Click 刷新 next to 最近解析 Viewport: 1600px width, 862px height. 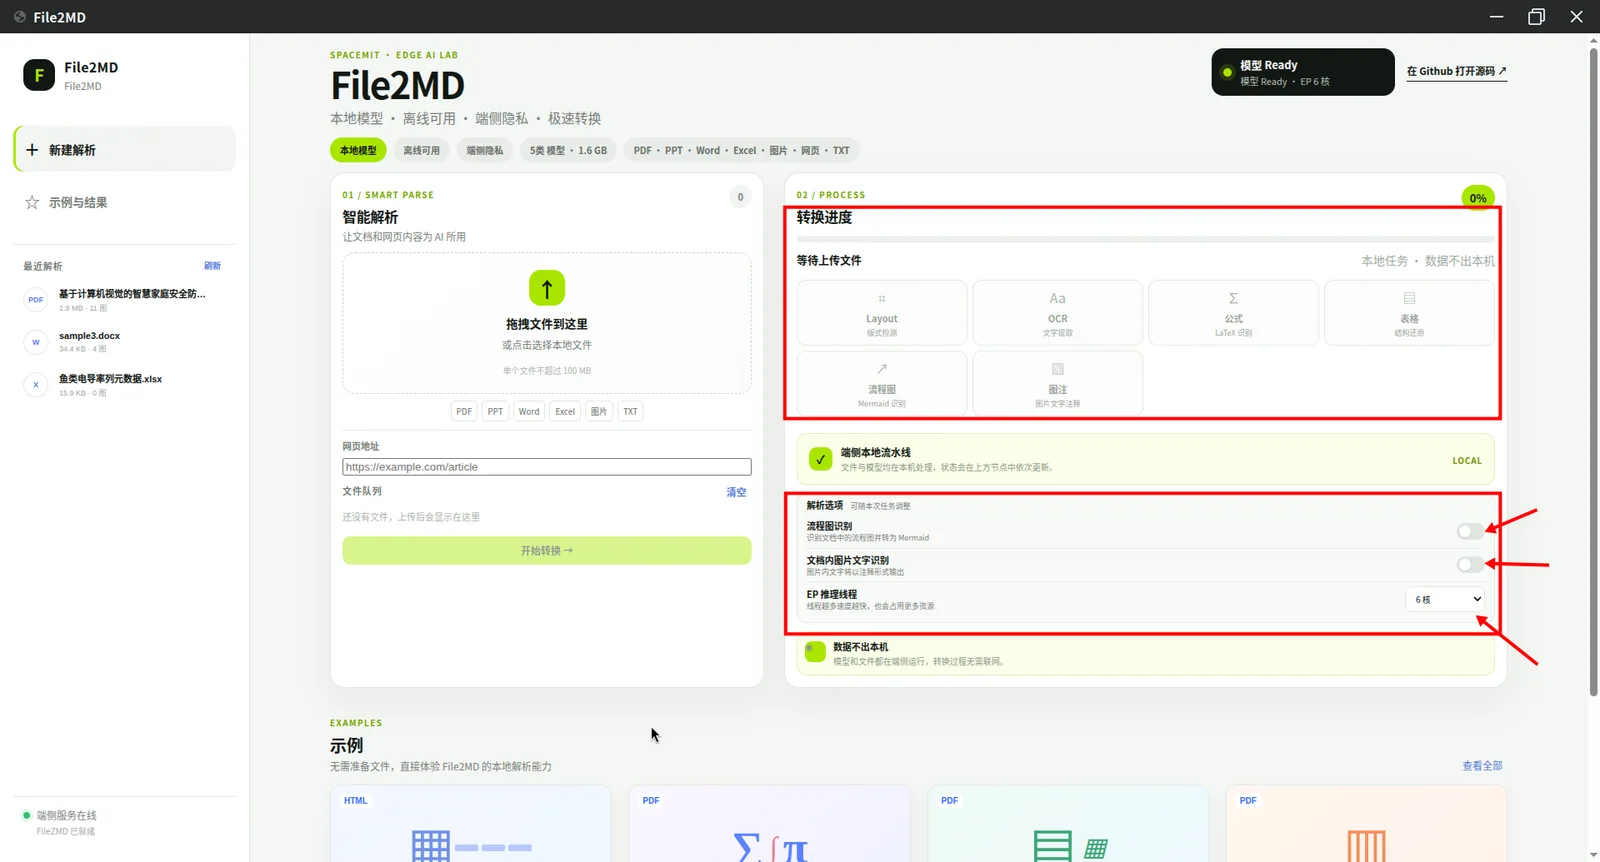pos(212,266)
